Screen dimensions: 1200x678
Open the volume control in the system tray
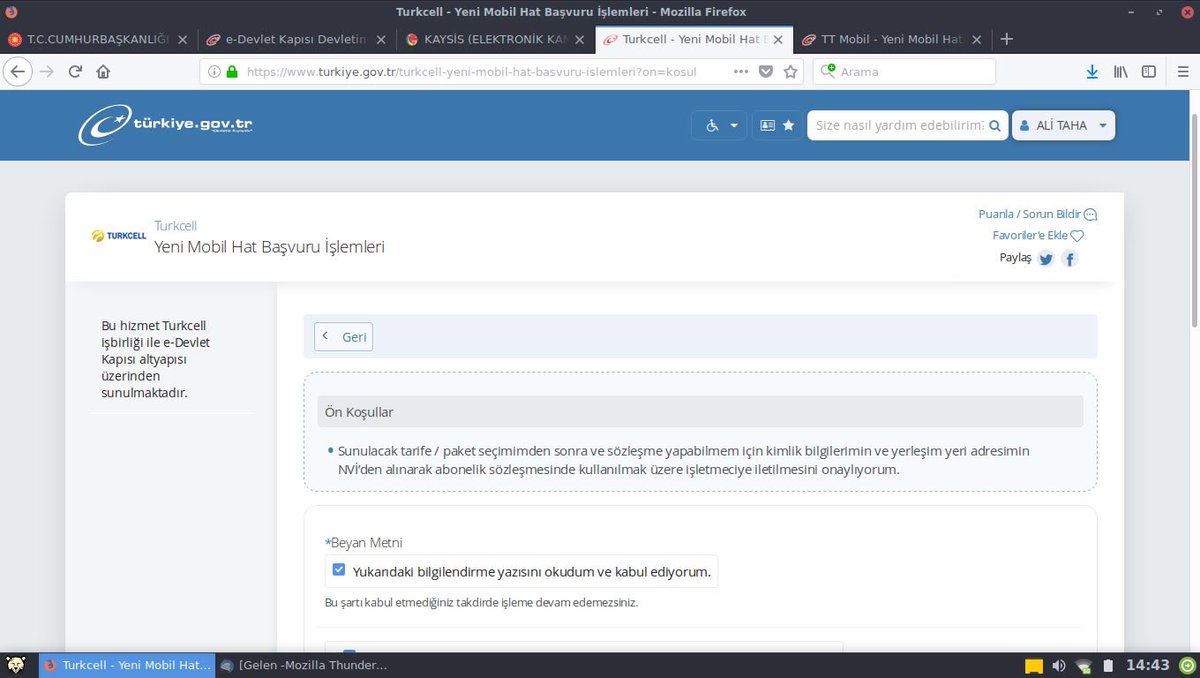tap(1059, 666)
